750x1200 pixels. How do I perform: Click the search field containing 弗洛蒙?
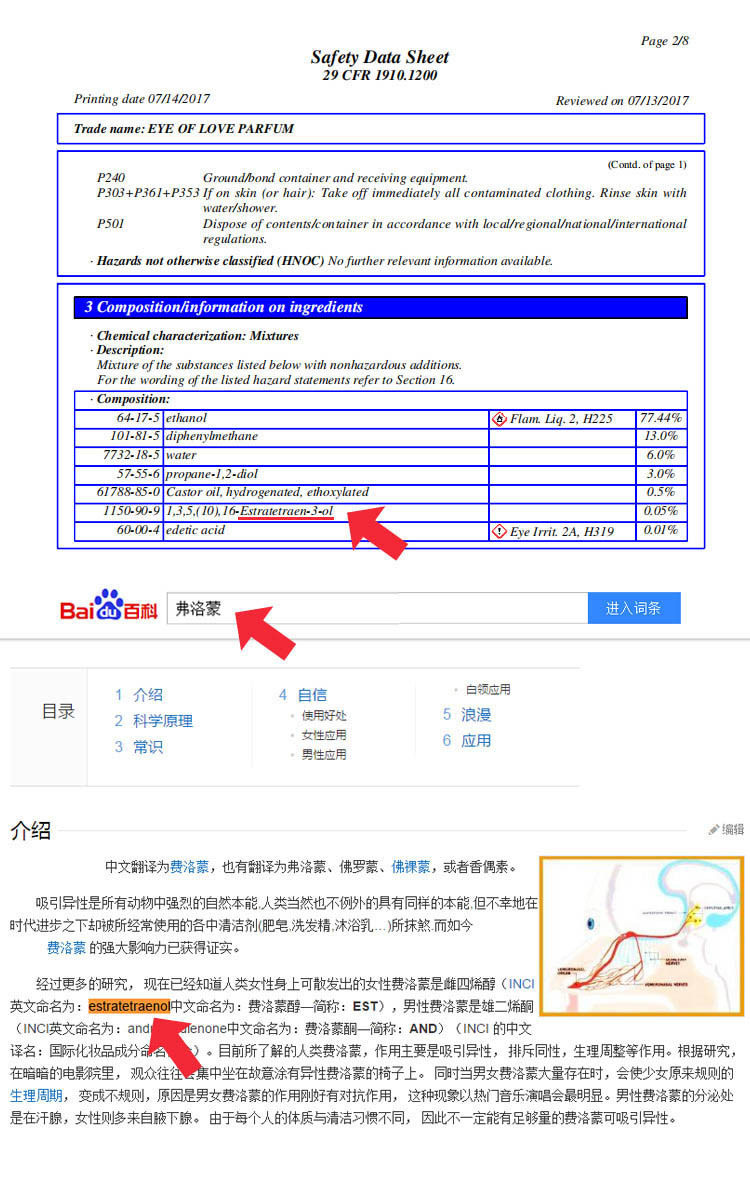point(376,608)
